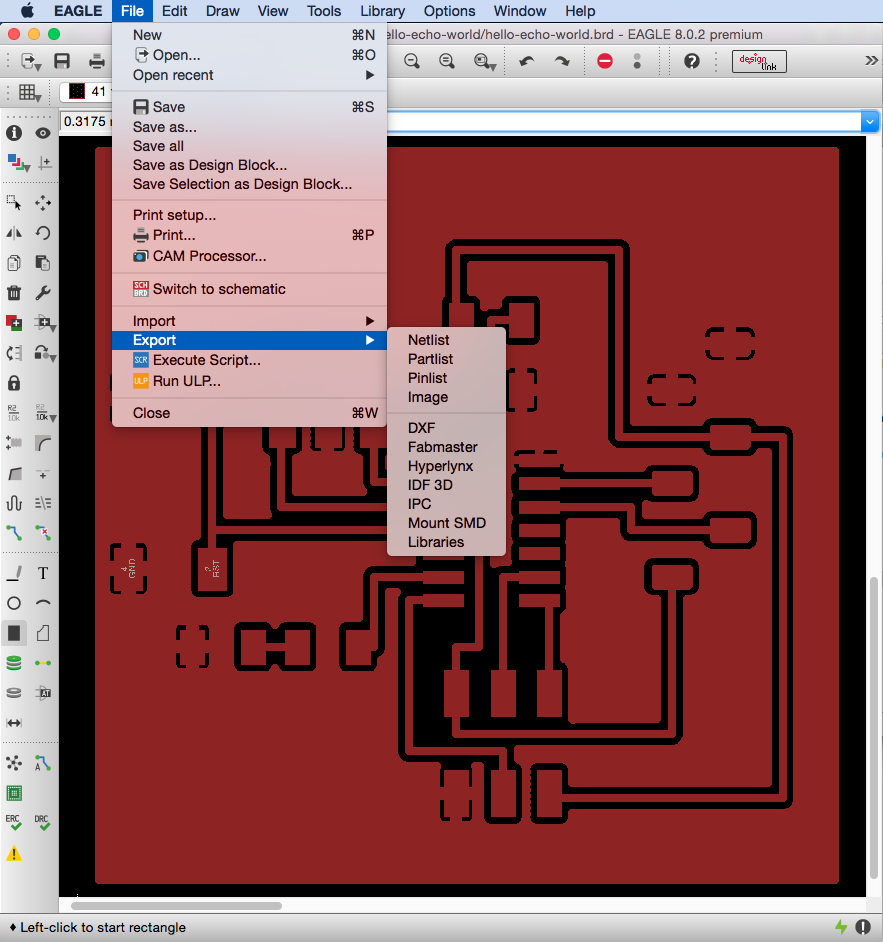Run the Autorouter tool
The height and width of the screenshot is (942, 883).
[x=43, y=764]
